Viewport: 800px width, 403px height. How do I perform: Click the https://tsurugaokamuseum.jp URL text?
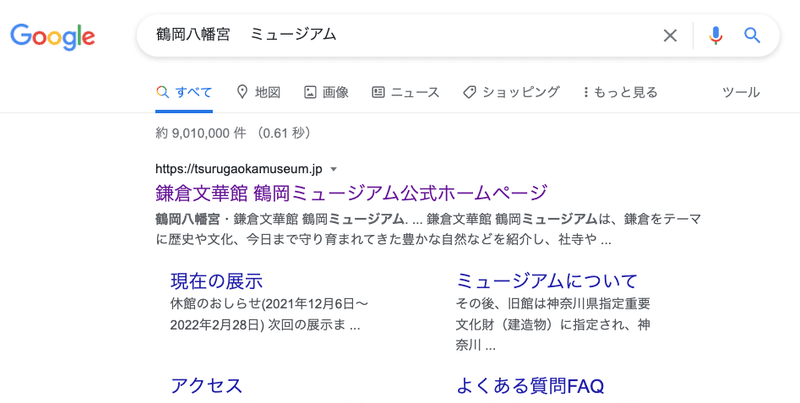tap(239, 169)
